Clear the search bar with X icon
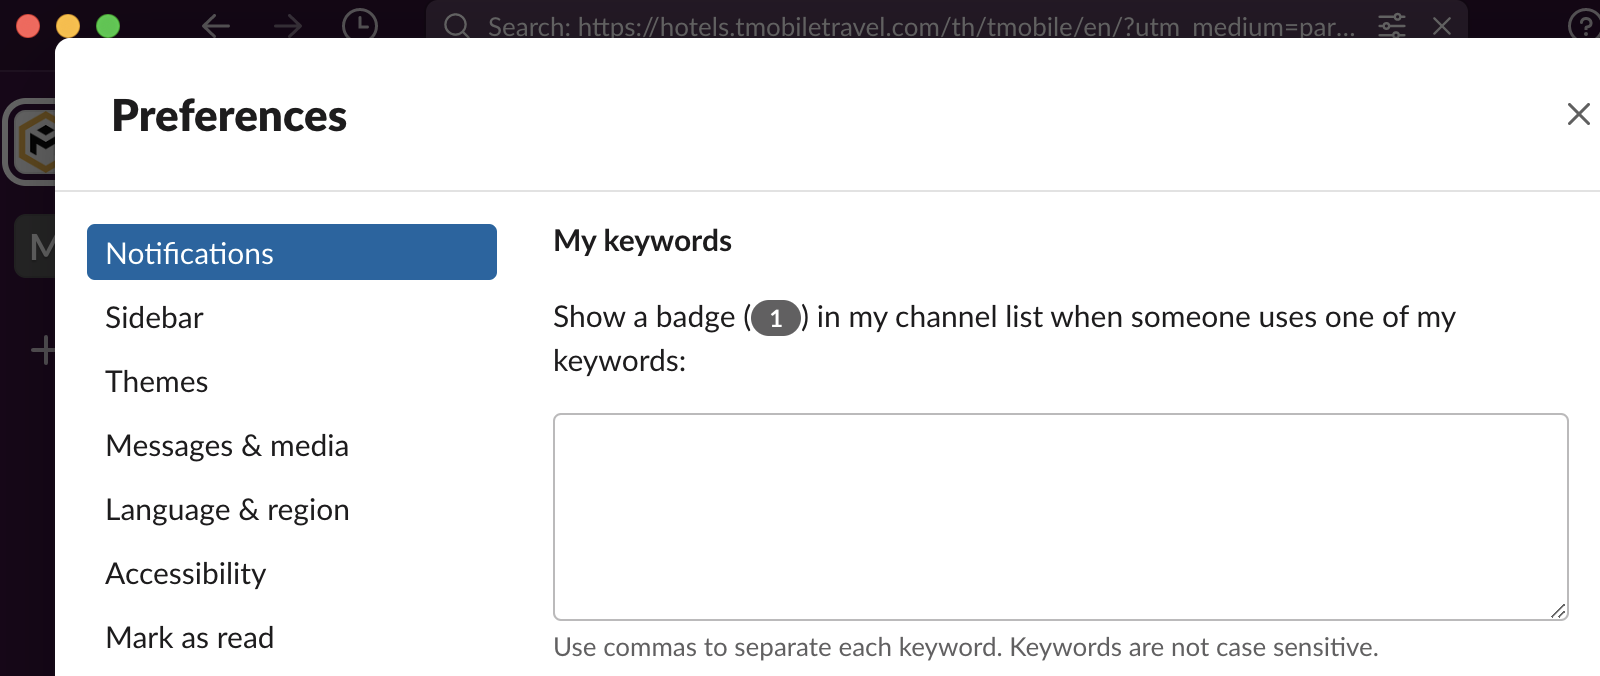The image size is (1600, 676). 1441,25
